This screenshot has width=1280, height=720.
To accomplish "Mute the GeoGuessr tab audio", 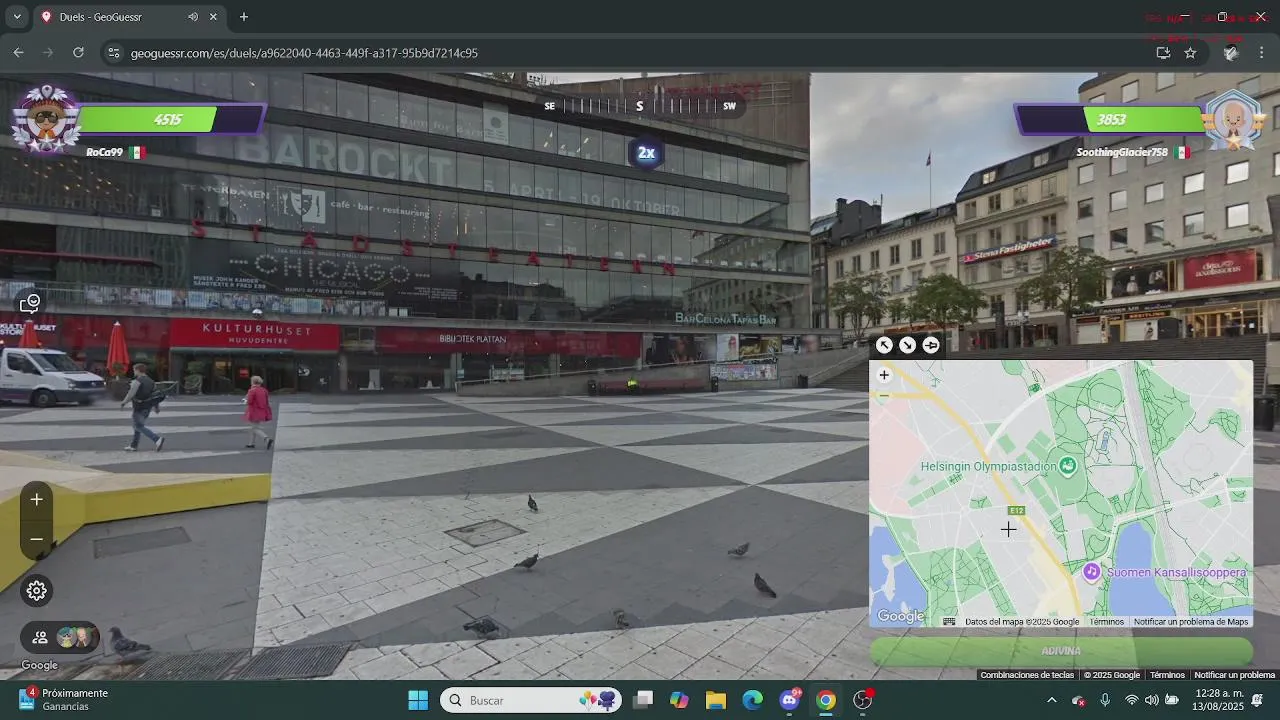I will [x=193, y=17].
